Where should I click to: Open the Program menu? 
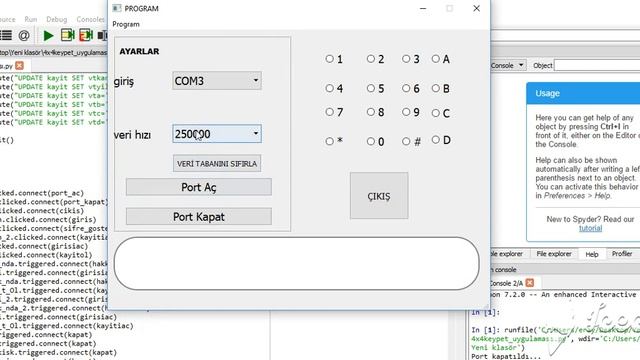(x=126, y=24)
